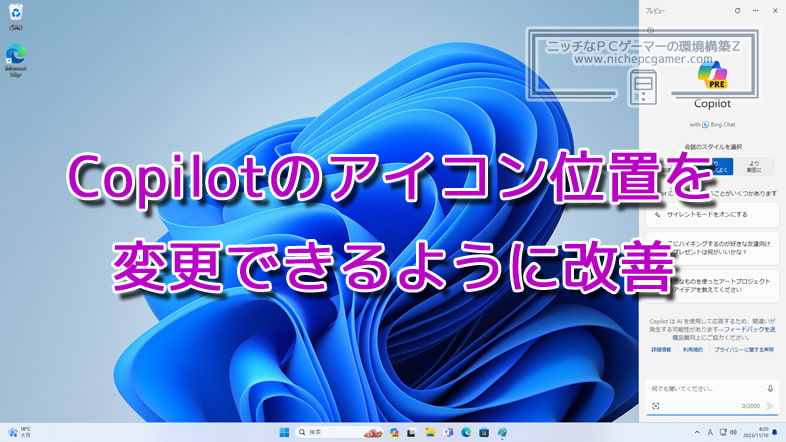
Task: Select the 'より厳密に' conversation style
Action: coord(754,166)
